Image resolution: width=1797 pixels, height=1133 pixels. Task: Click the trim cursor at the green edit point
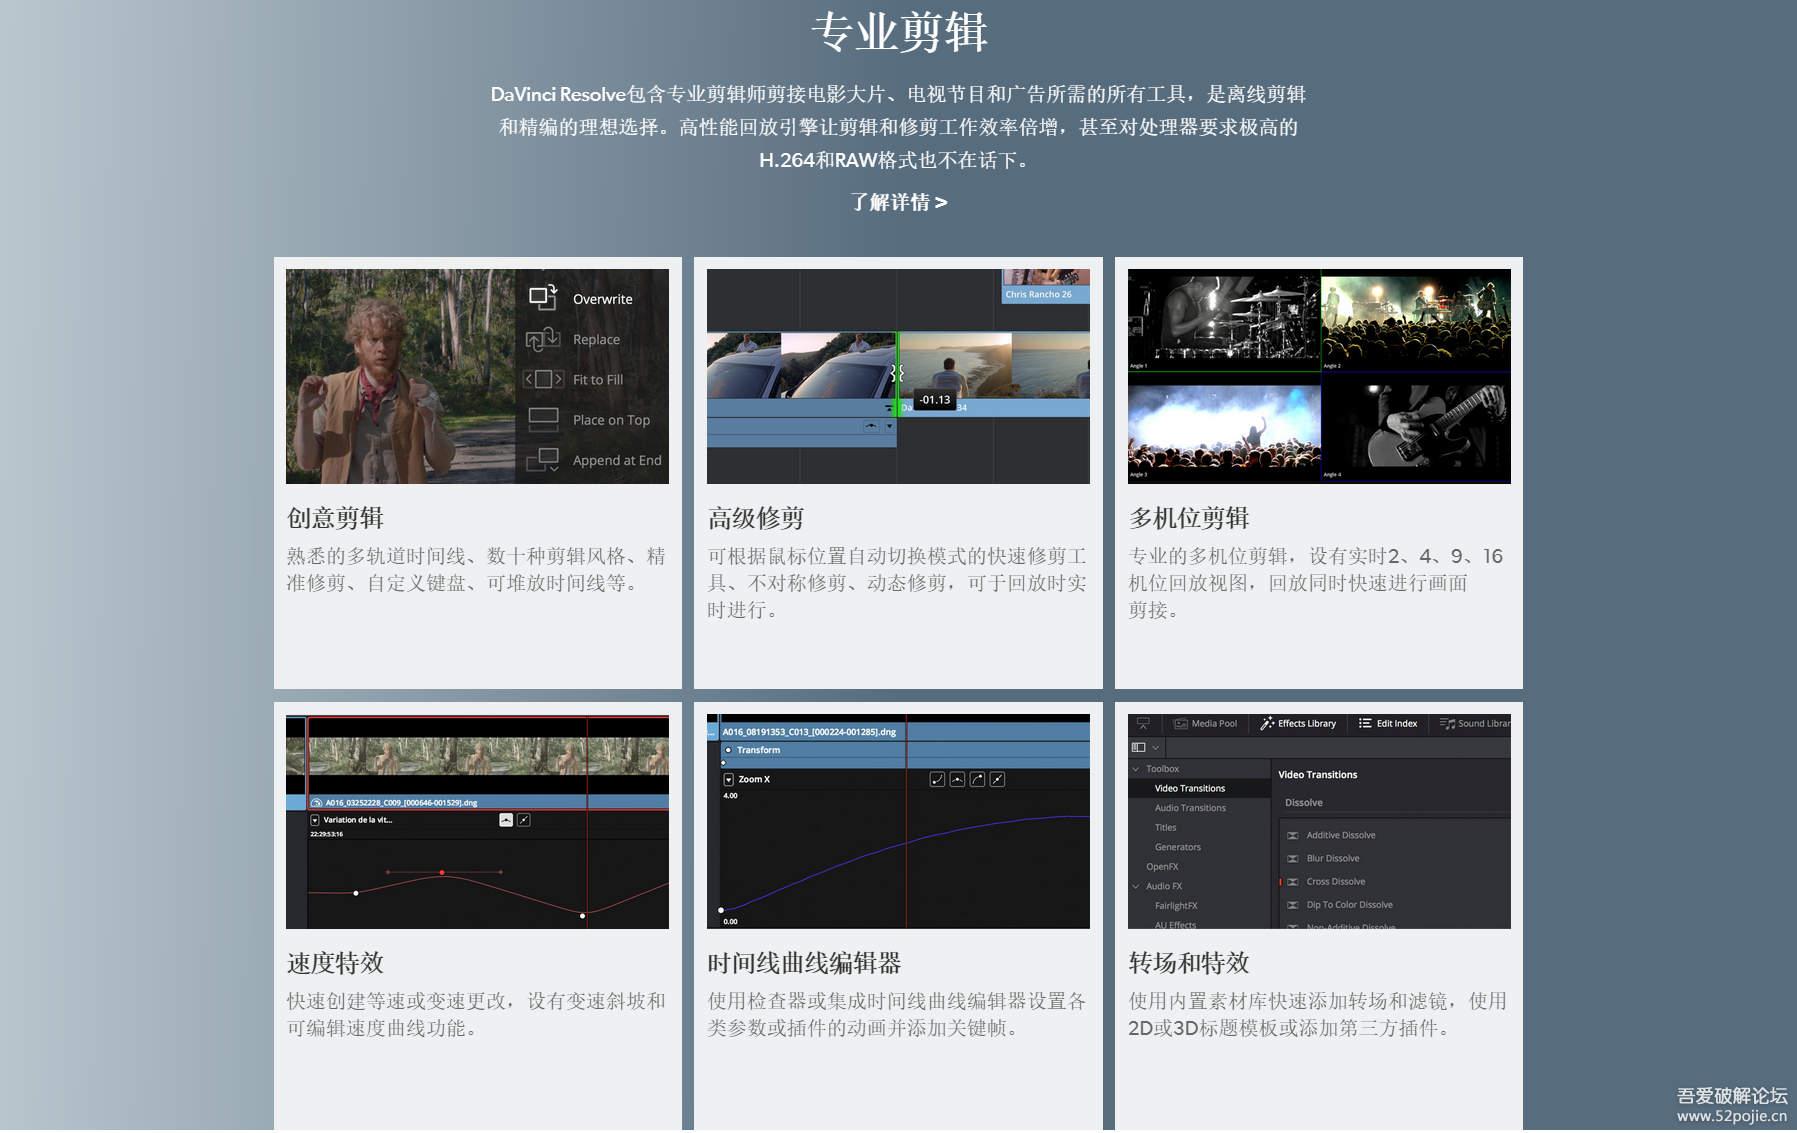[897, 373]
